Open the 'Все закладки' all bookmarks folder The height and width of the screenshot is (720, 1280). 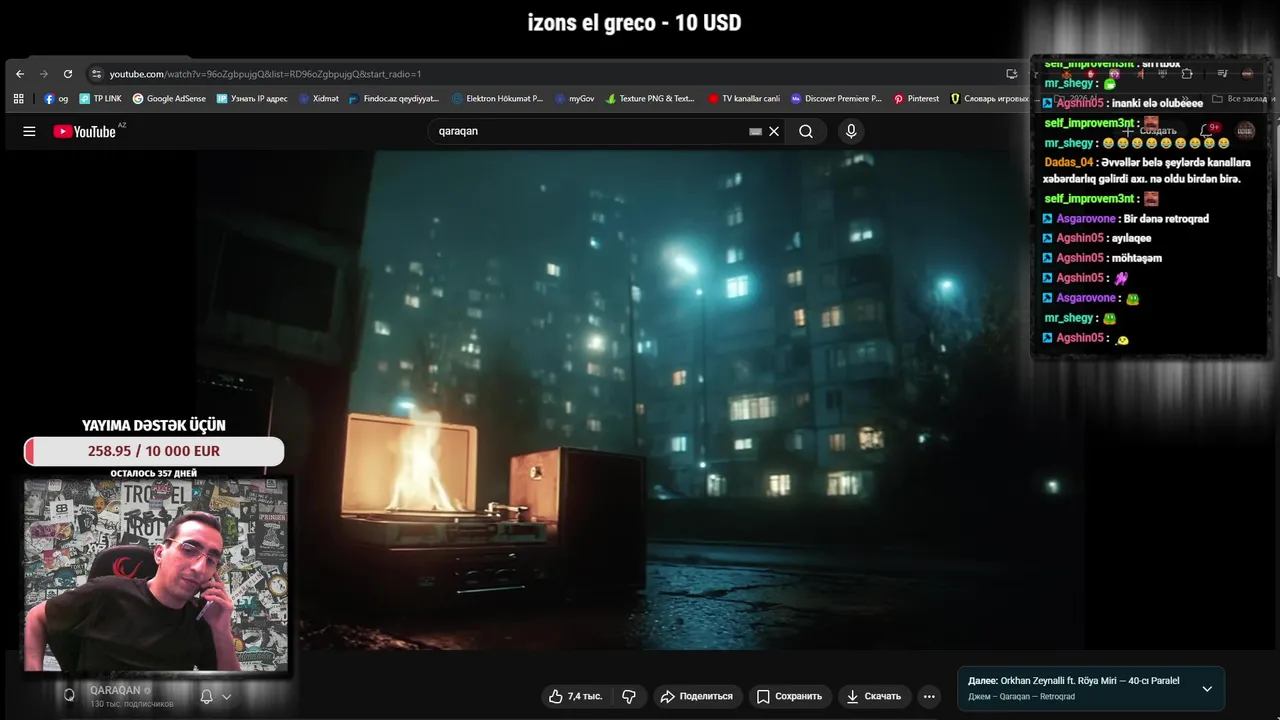coord(1238,99)
